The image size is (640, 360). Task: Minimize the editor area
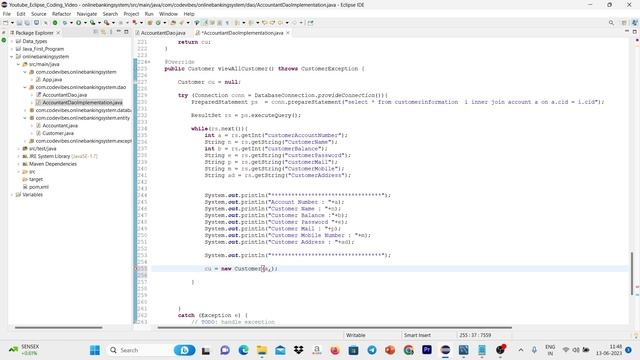[x=627, y=32]
